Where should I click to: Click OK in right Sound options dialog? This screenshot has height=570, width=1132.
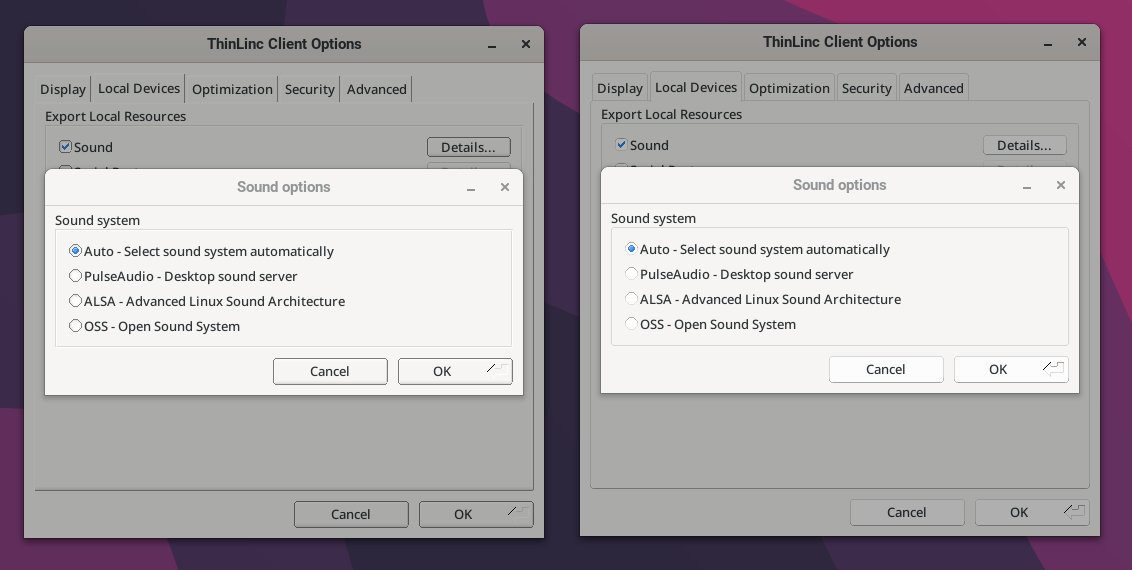1011,369
